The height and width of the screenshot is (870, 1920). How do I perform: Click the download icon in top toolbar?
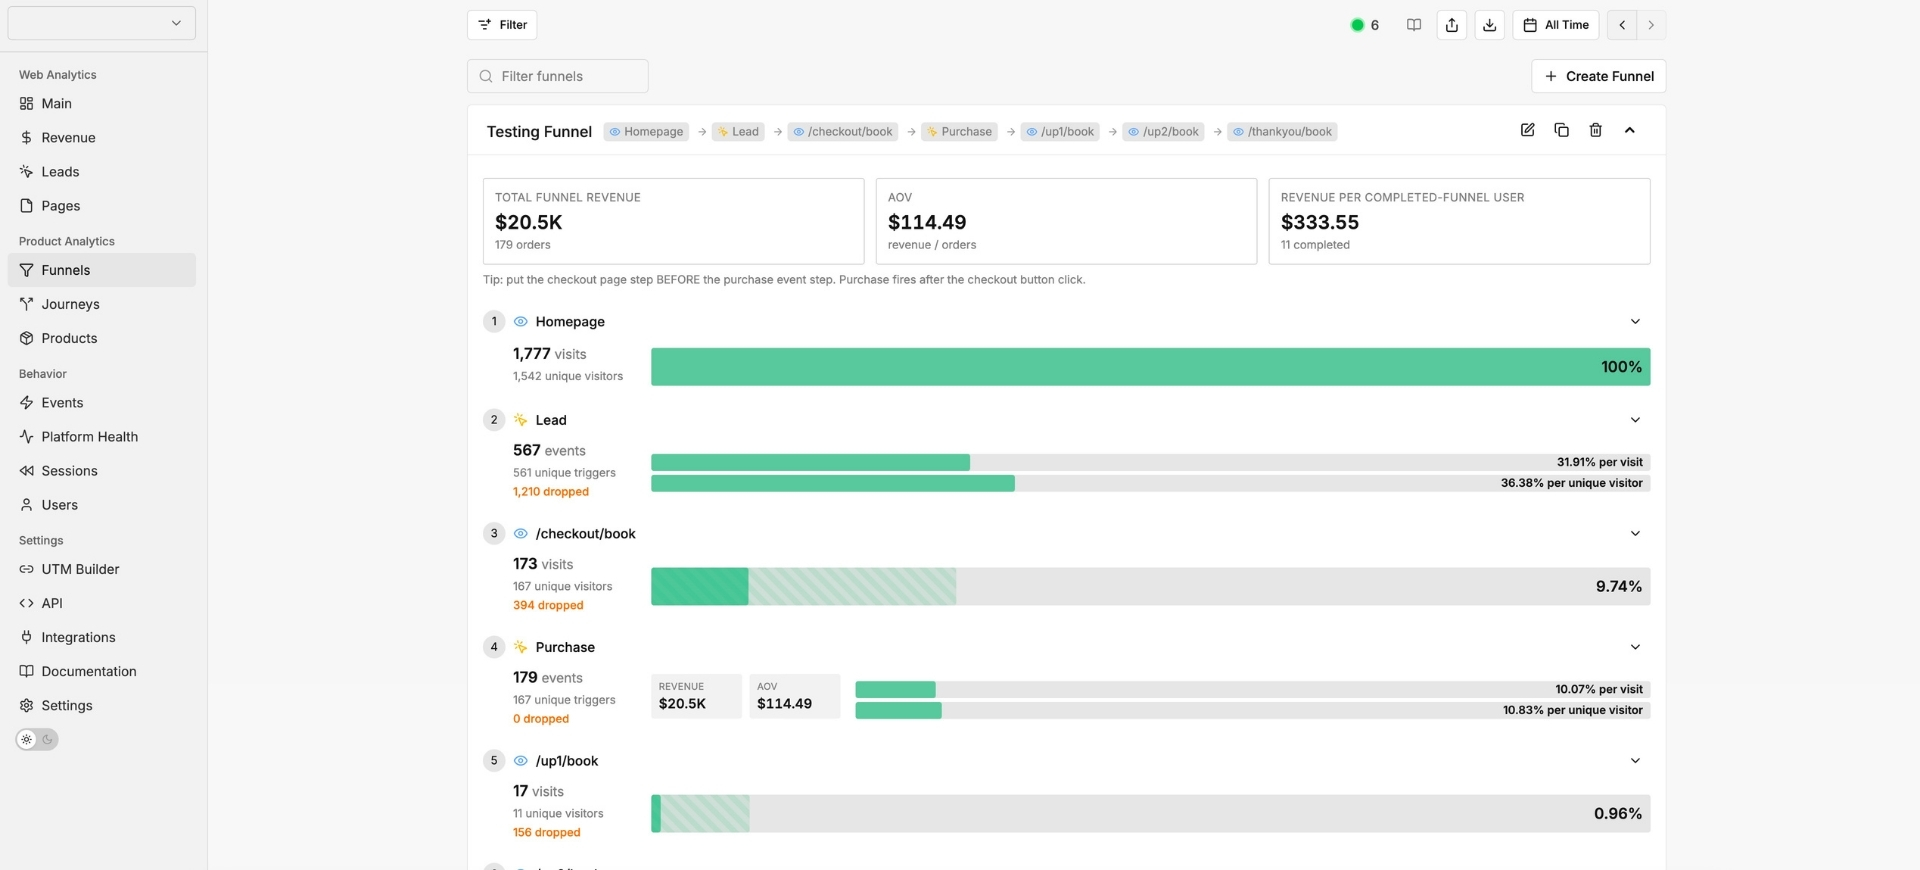[1489, 25]
